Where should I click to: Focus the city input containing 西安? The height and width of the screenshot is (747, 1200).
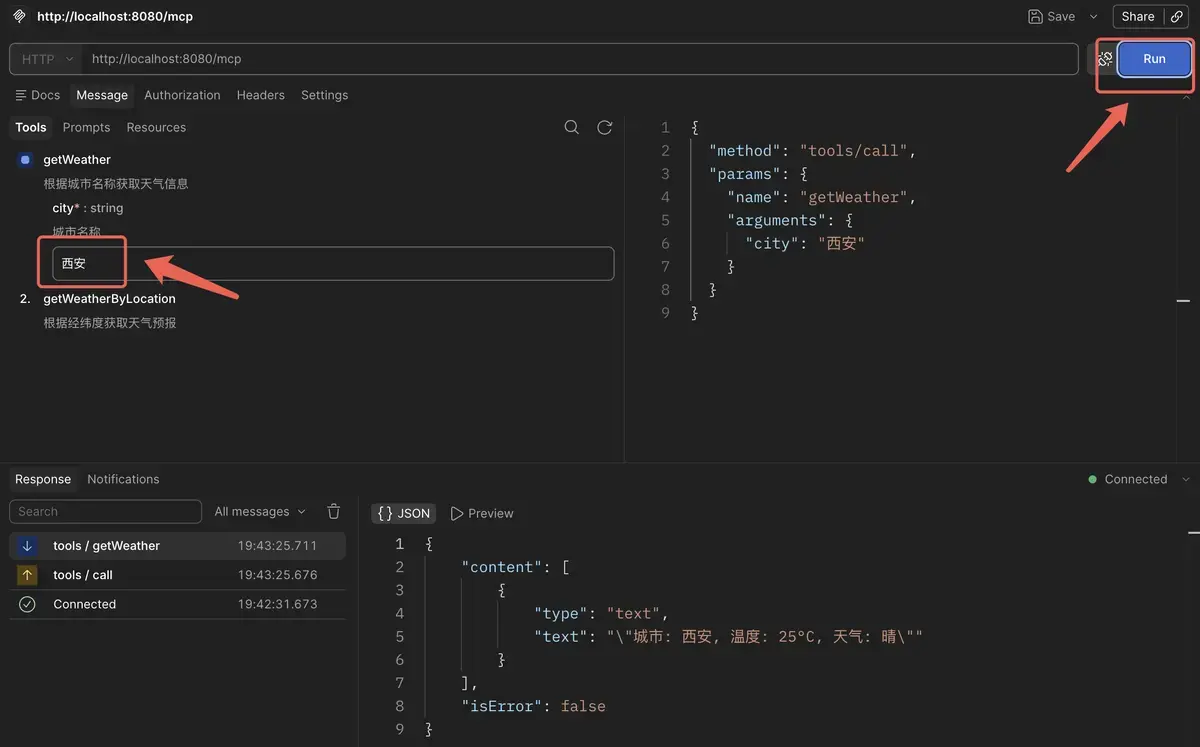pos(333,263)
